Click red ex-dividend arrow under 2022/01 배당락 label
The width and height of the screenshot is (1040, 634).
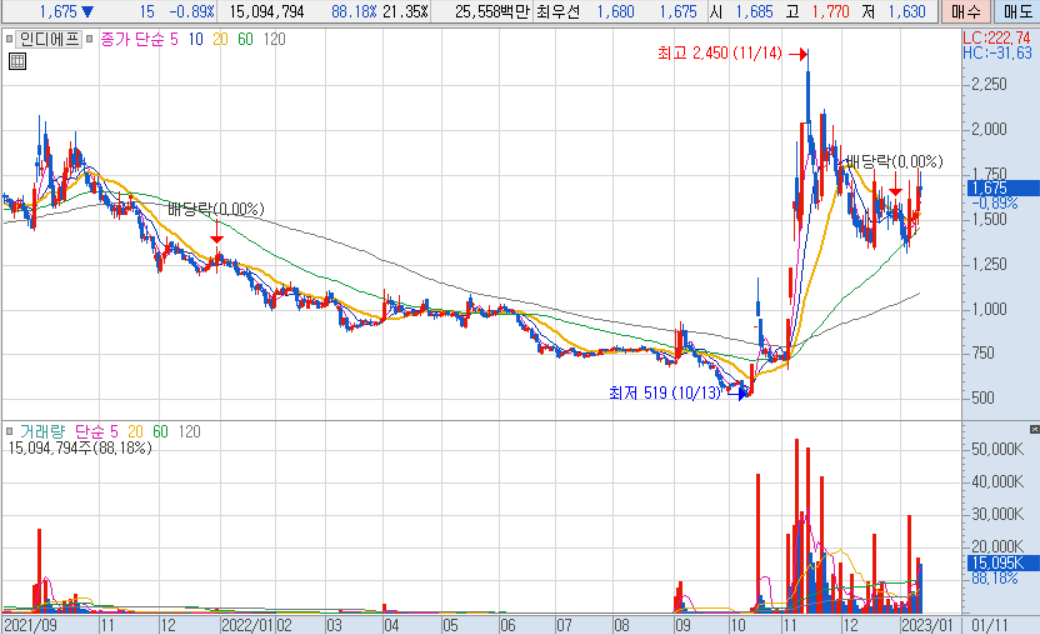[217, 232]
